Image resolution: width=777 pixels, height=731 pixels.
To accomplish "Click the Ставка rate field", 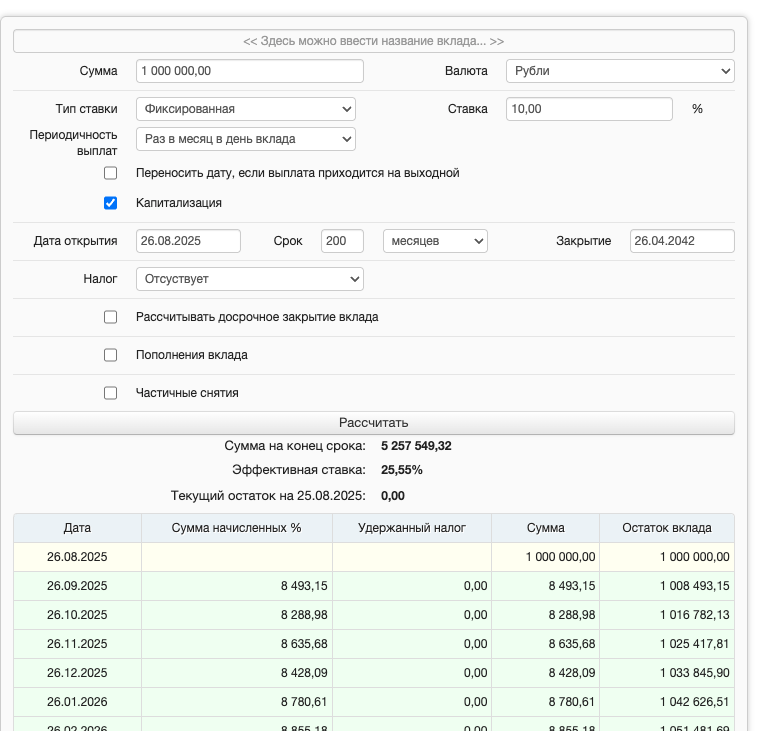I will click(x=589, y=109).
